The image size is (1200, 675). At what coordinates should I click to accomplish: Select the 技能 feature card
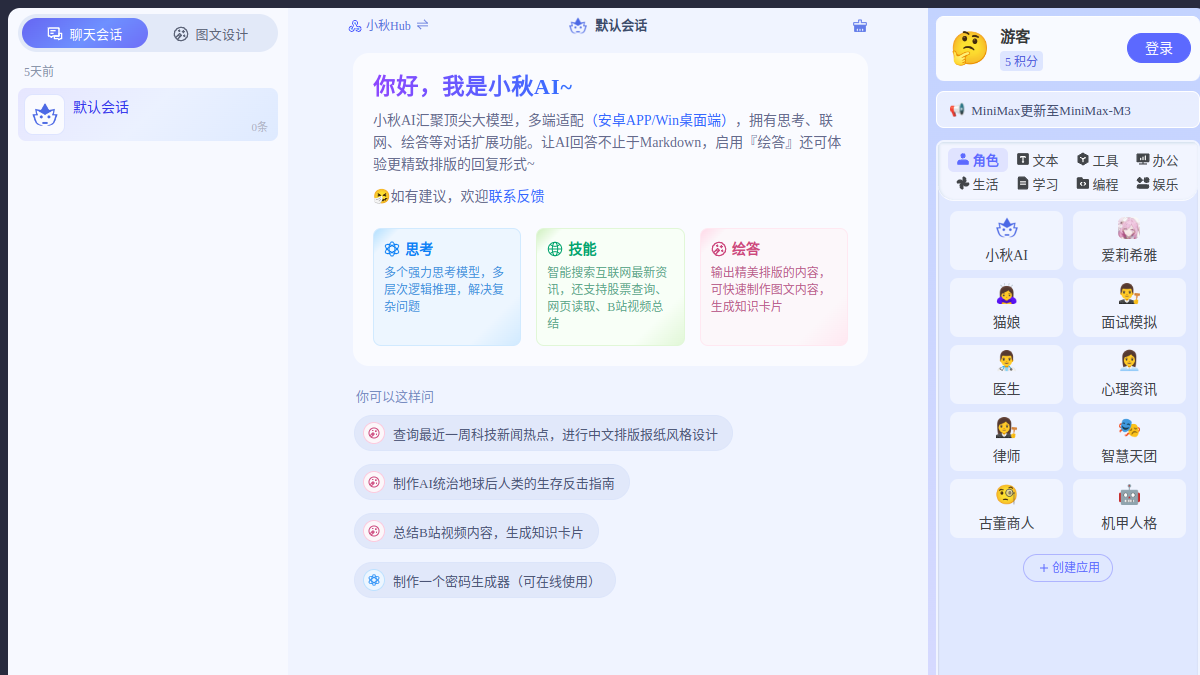[x=610, y=287]
